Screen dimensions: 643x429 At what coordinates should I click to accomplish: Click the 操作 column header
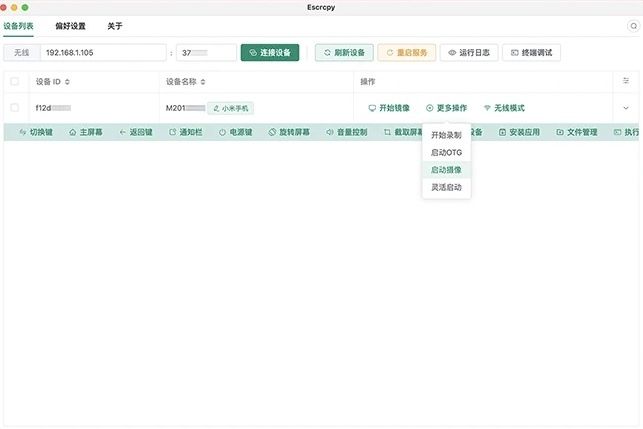(368, 82)
